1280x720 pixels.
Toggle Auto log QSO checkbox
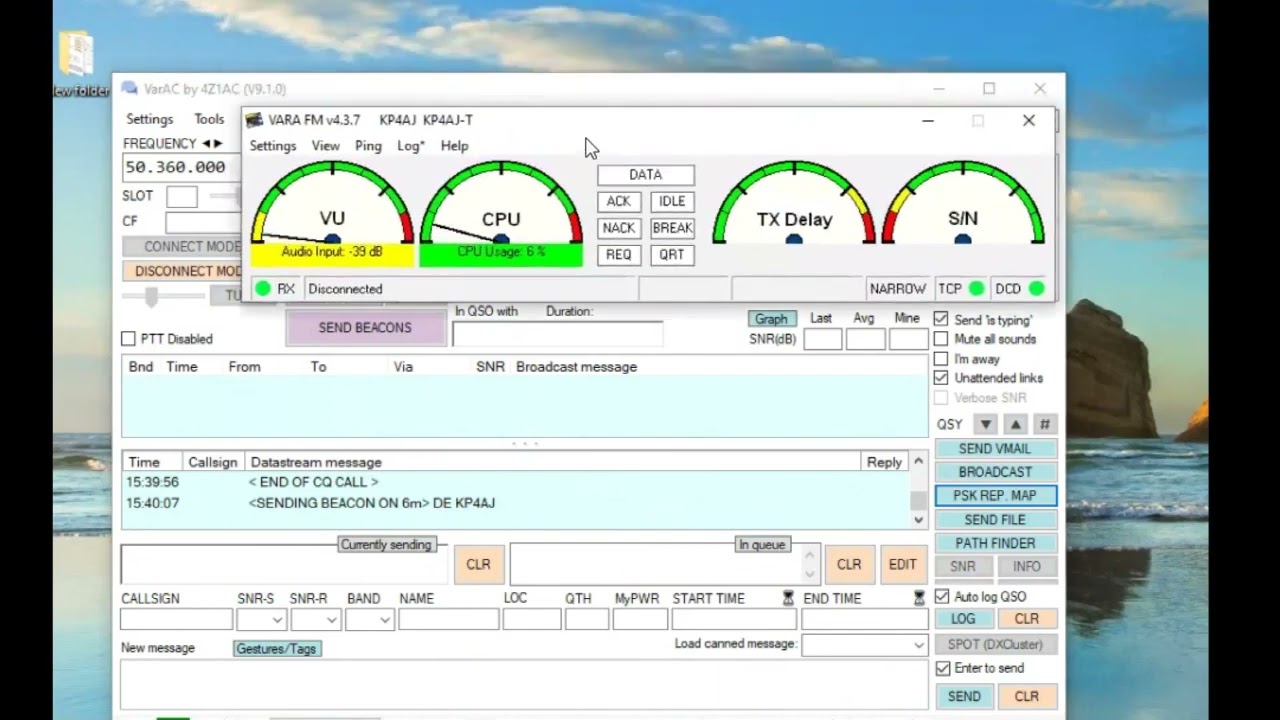(x=942, y=596)
